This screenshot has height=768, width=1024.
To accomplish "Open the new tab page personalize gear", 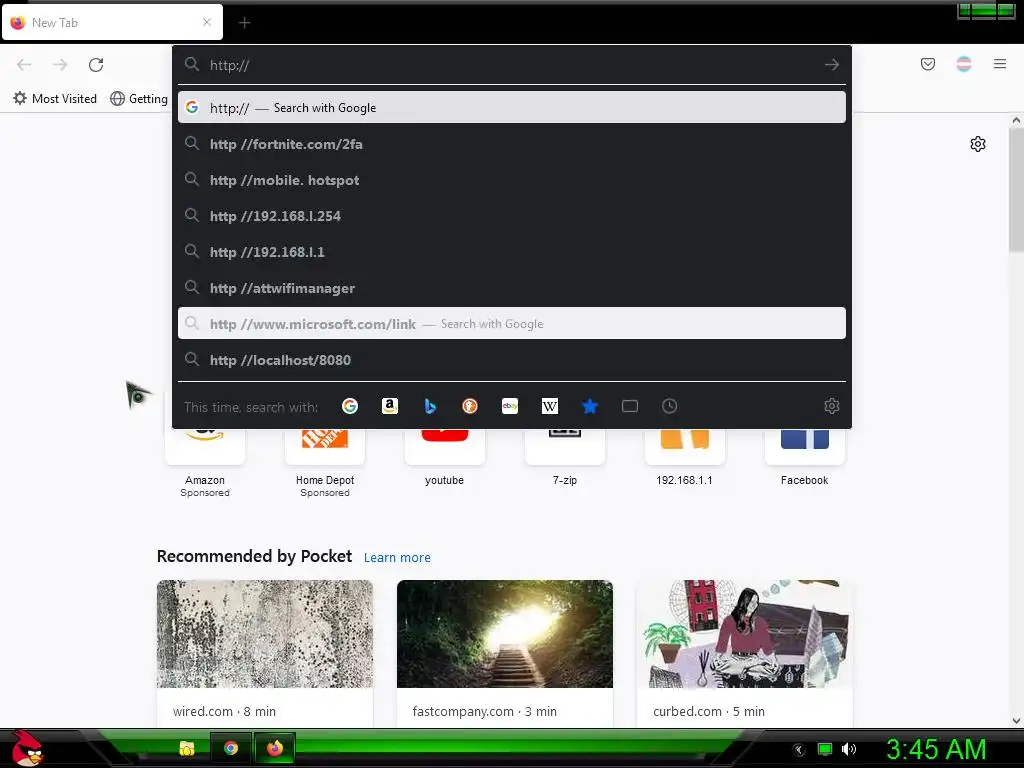I will click(978, 144).
